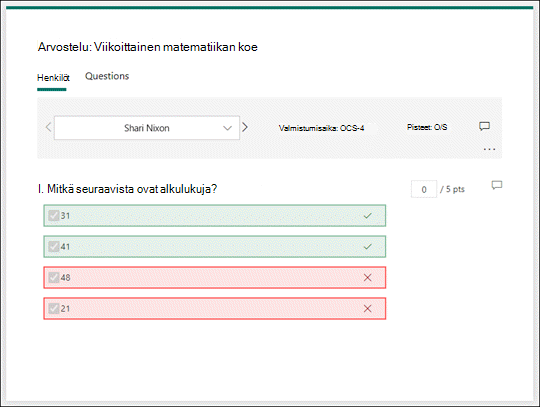Image resolution: width=540 pixels, height=407 pixels.
Task: Go to the next respondent arrow
Action: coord(245,127)
